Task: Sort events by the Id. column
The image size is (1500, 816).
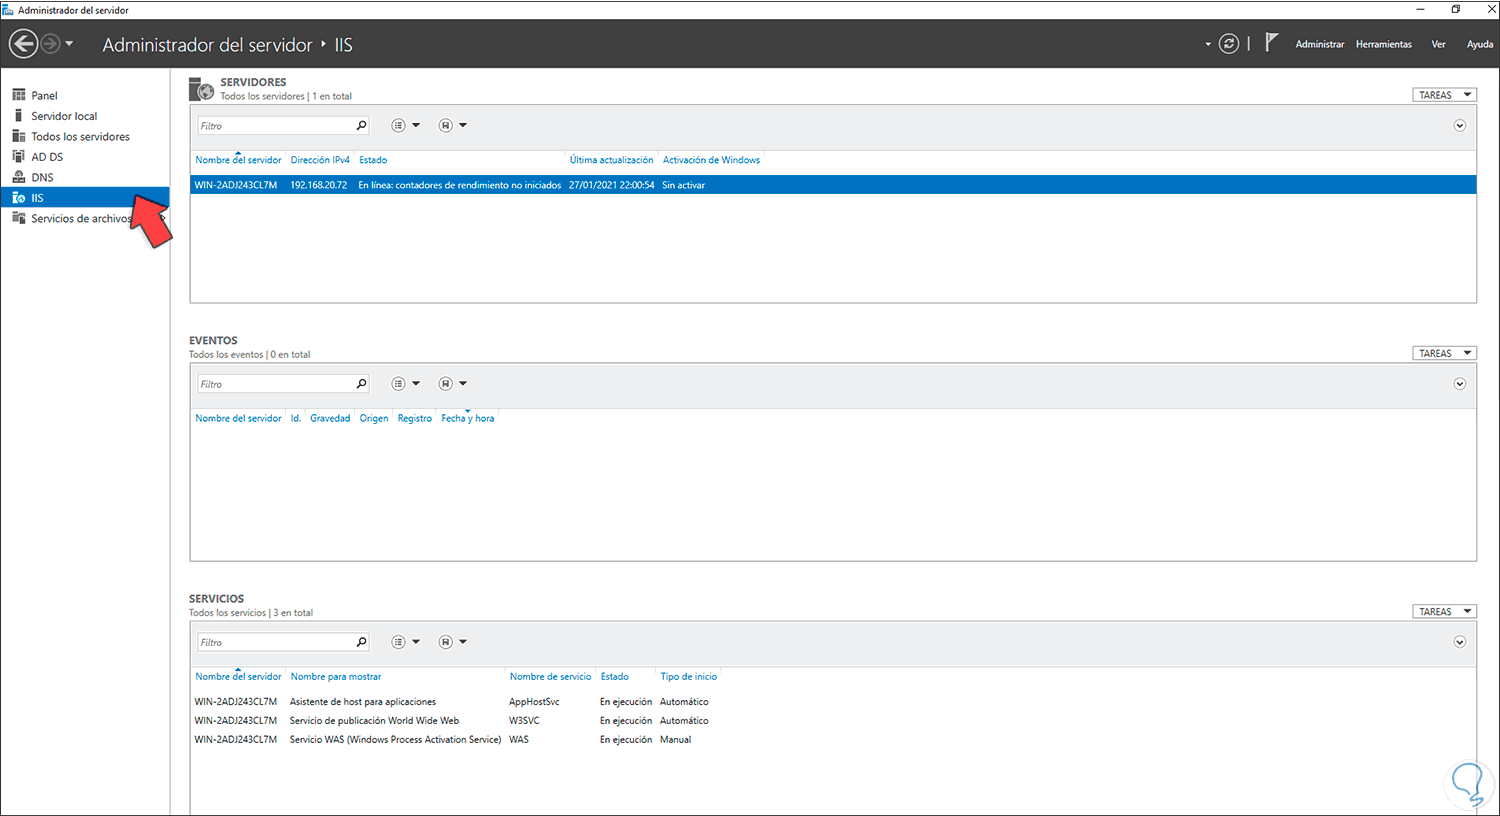Action: (296, 418)
